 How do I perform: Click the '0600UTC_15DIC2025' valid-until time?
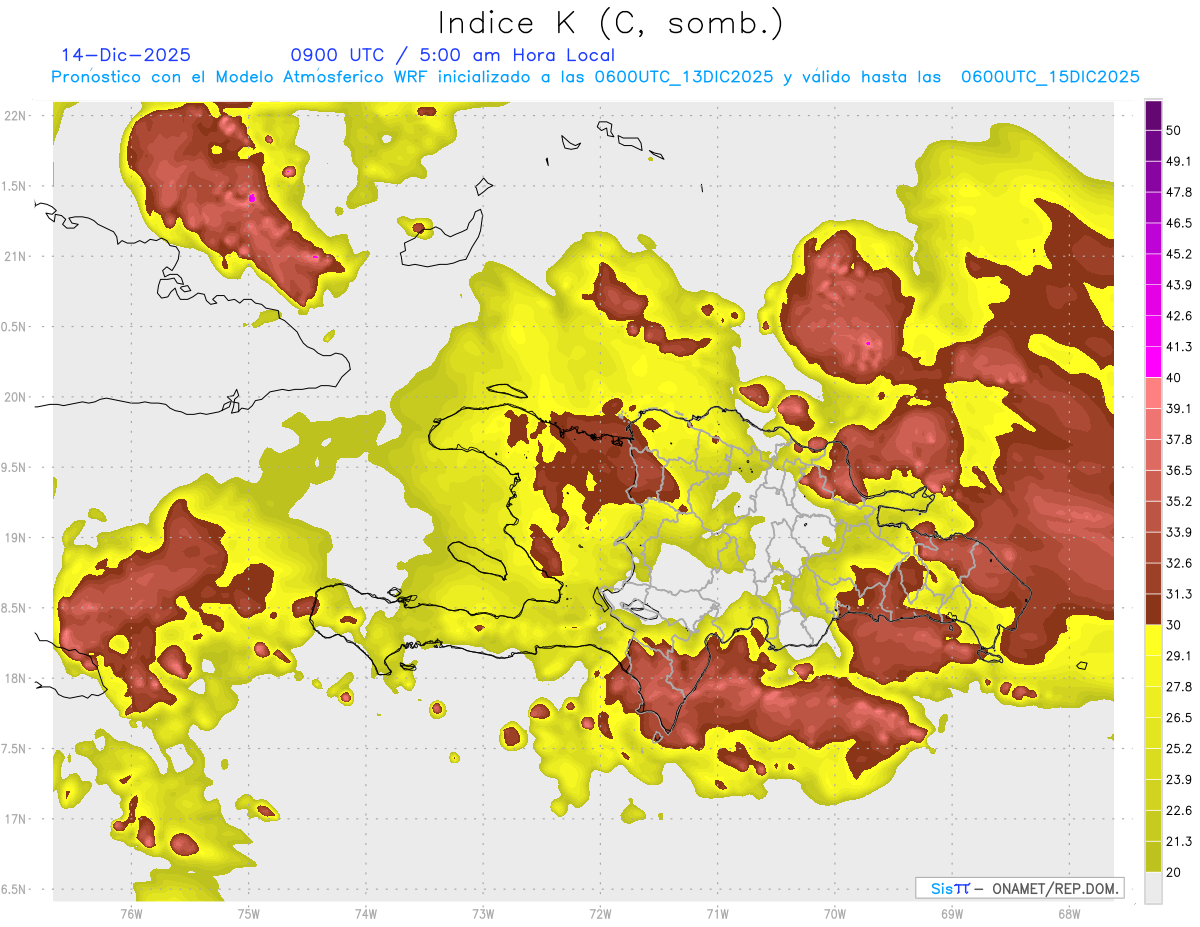pos(1050,76)
